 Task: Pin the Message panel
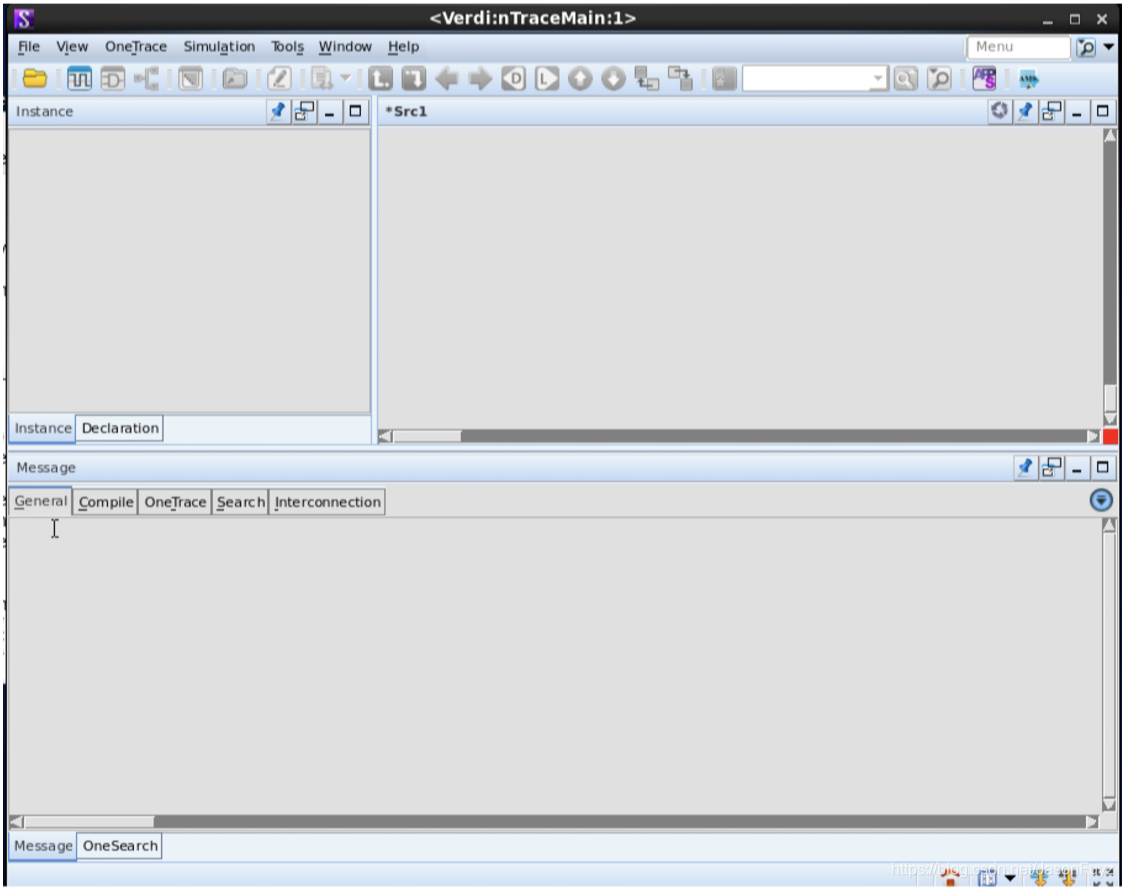pos(1025,468)
